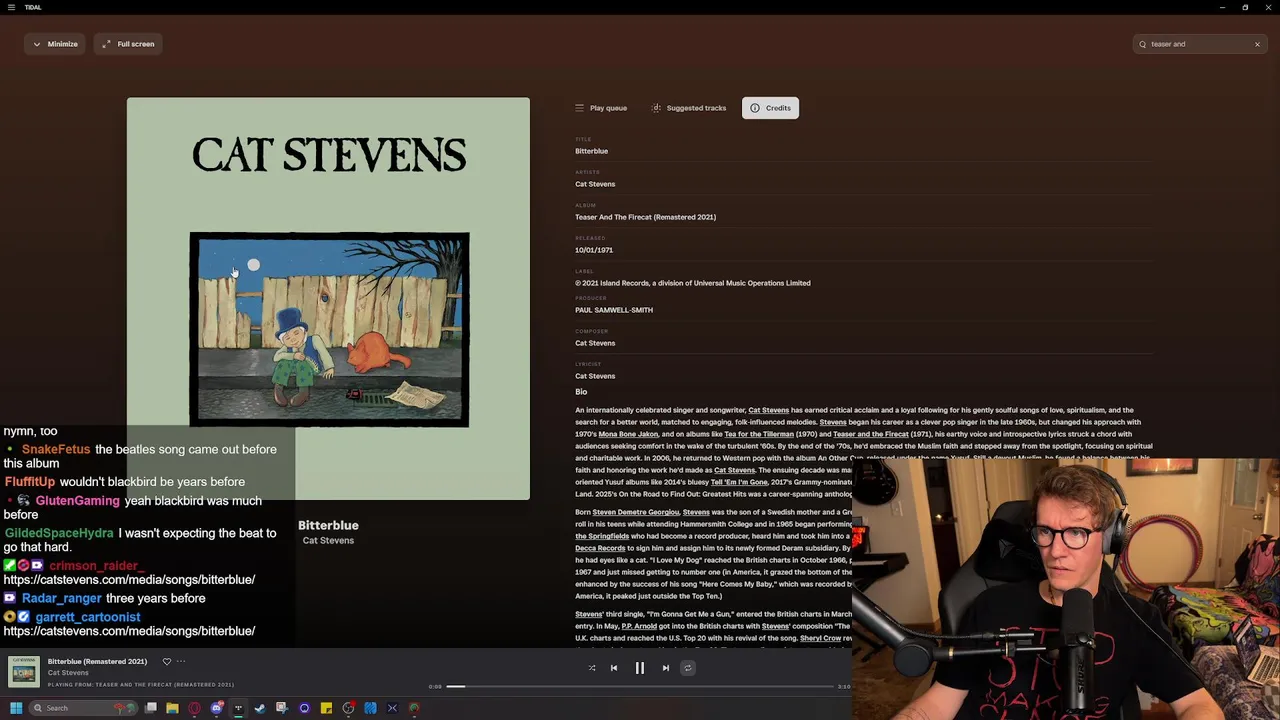Clear the search box with X
1280x720 pixels.
click(x=1257, y=44)
